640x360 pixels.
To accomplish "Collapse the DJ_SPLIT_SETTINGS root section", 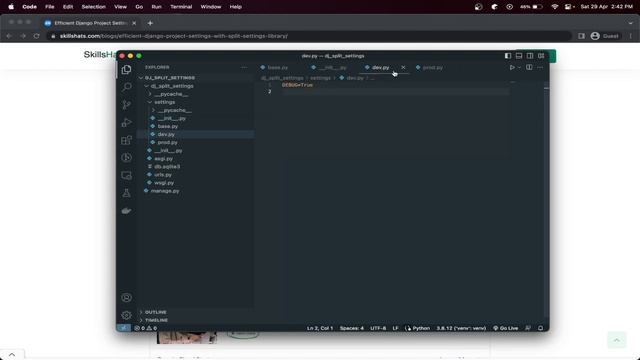I will [141, 78].
